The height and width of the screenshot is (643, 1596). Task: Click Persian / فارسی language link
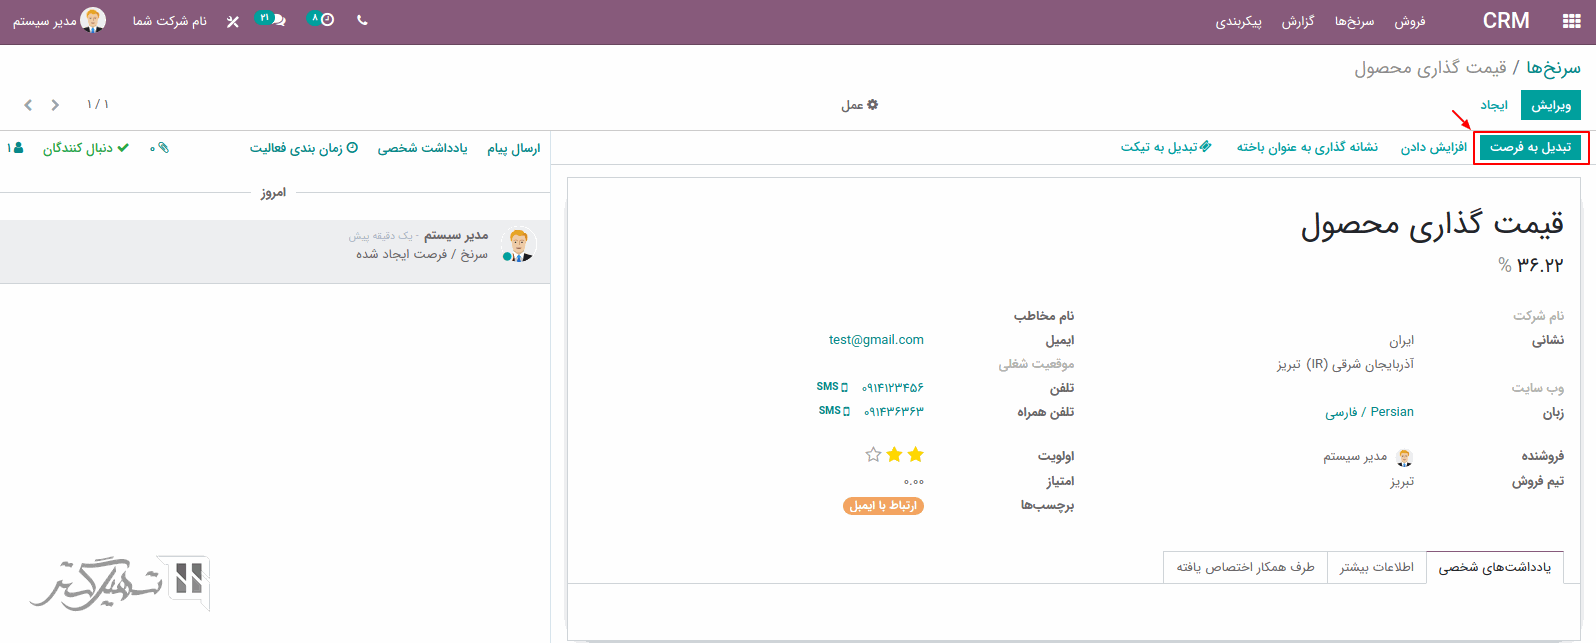(1369, 412)
